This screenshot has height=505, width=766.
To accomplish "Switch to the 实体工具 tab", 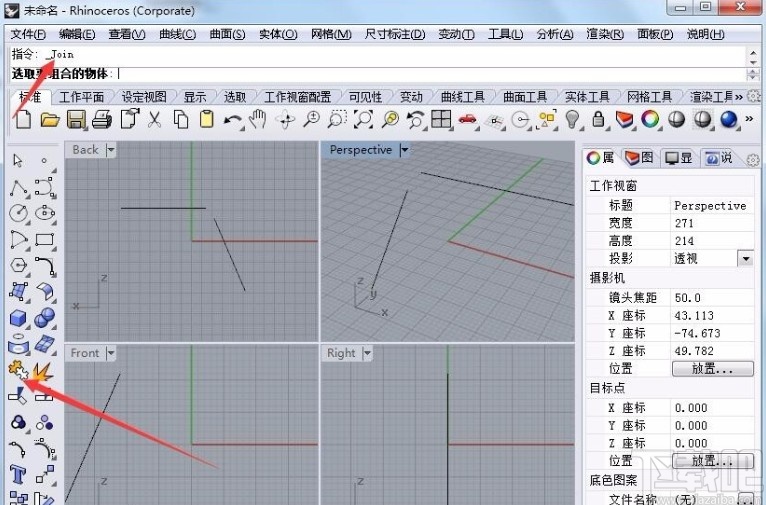I will tap(587, 97).
